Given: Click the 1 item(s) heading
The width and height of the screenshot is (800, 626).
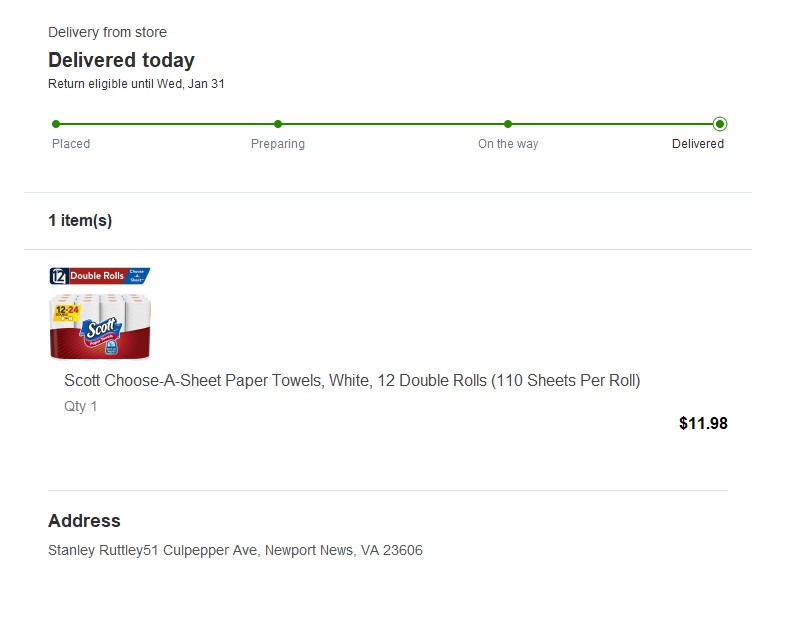Looking at the screenshot, I should (x=80, y=220).
